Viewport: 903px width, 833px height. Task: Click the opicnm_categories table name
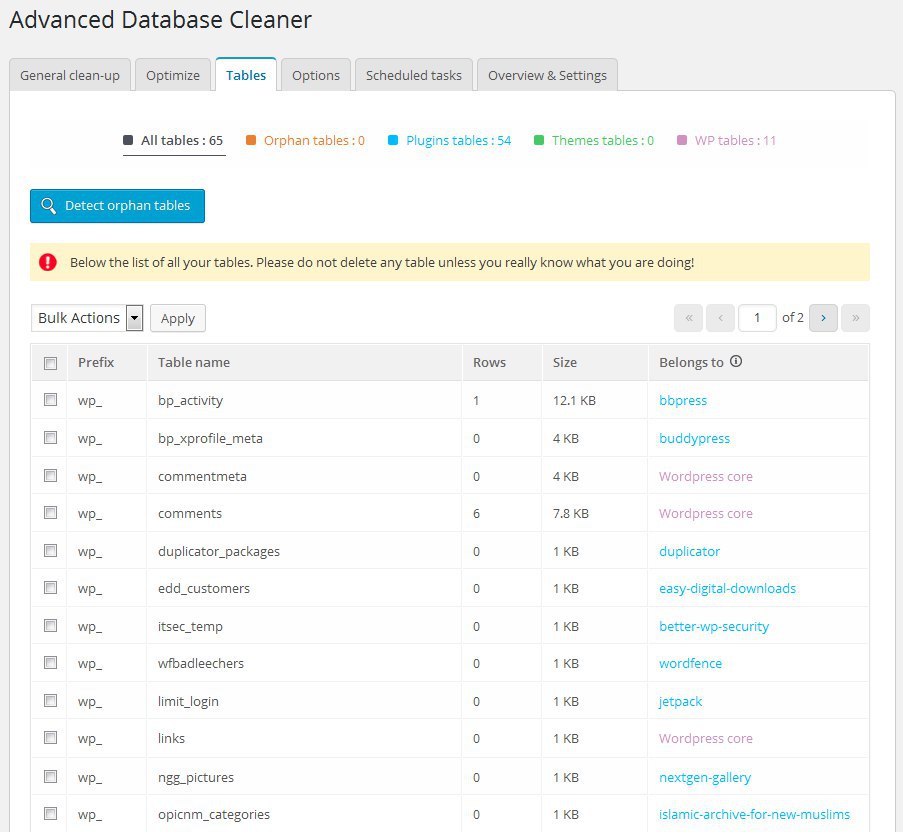pos(214,814)
